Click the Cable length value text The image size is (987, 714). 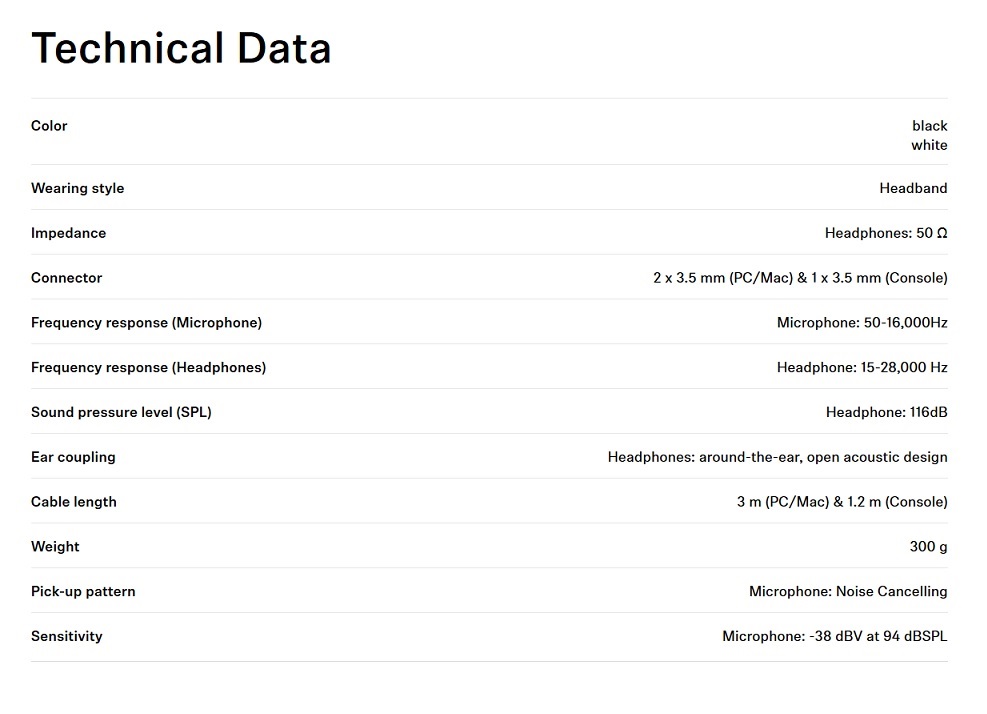[x=842, y=502]
